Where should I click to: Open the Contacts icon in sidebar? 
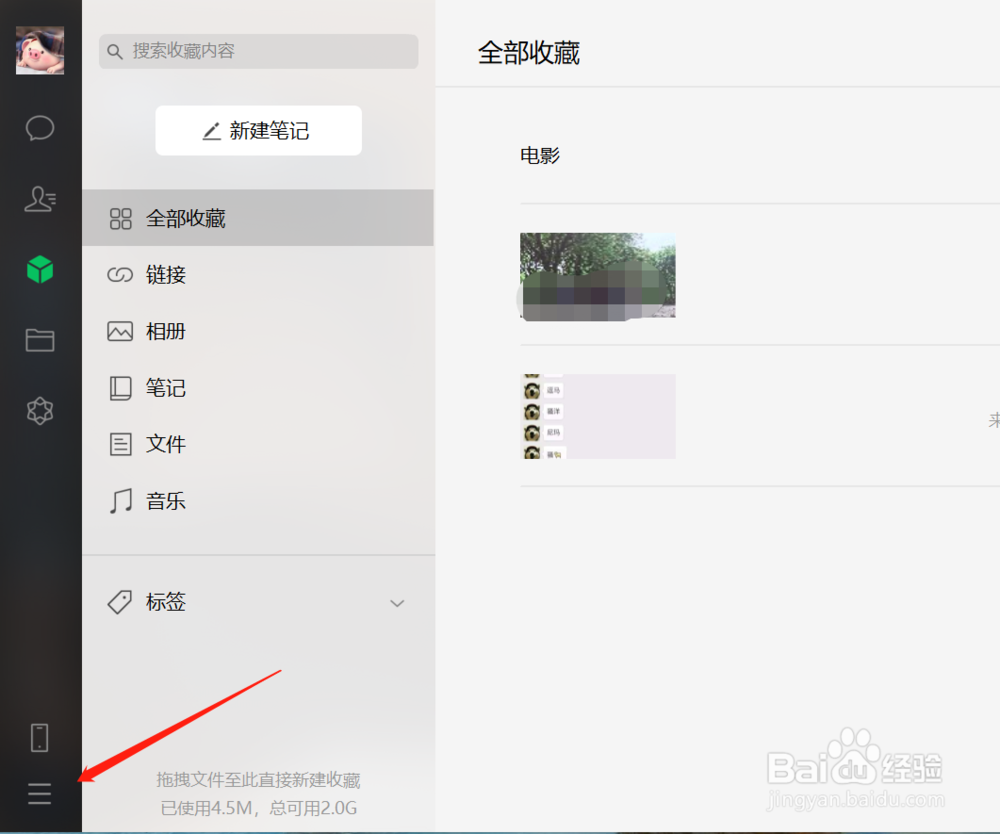[39, 199]
